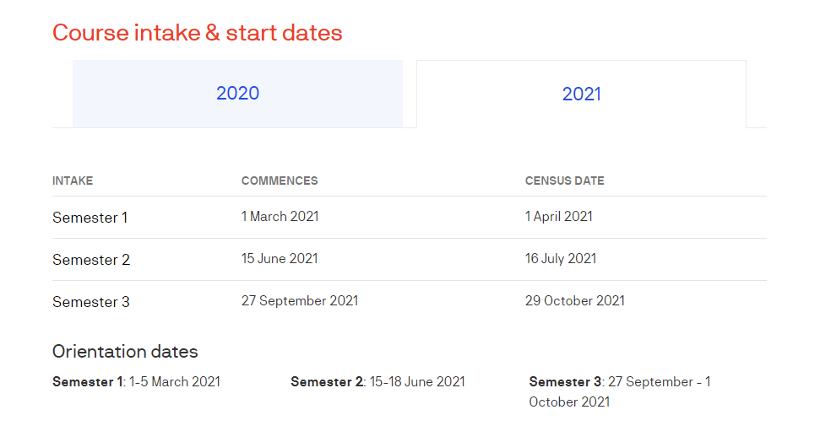The width and height of the screenshot is (832, 442).
Task: Switch to the 2020 tab
Action: click(x=237, y=94)
